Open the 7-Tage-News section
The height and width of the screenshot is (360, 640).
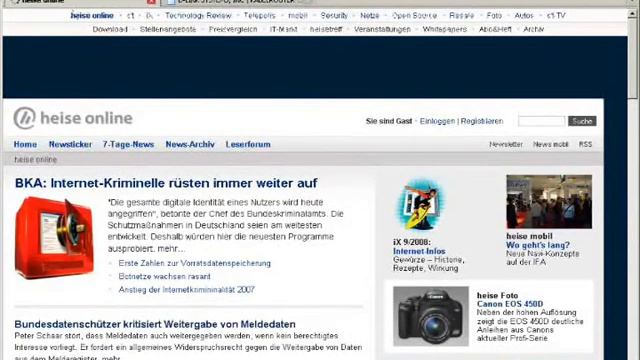click(x=128, y=144)
